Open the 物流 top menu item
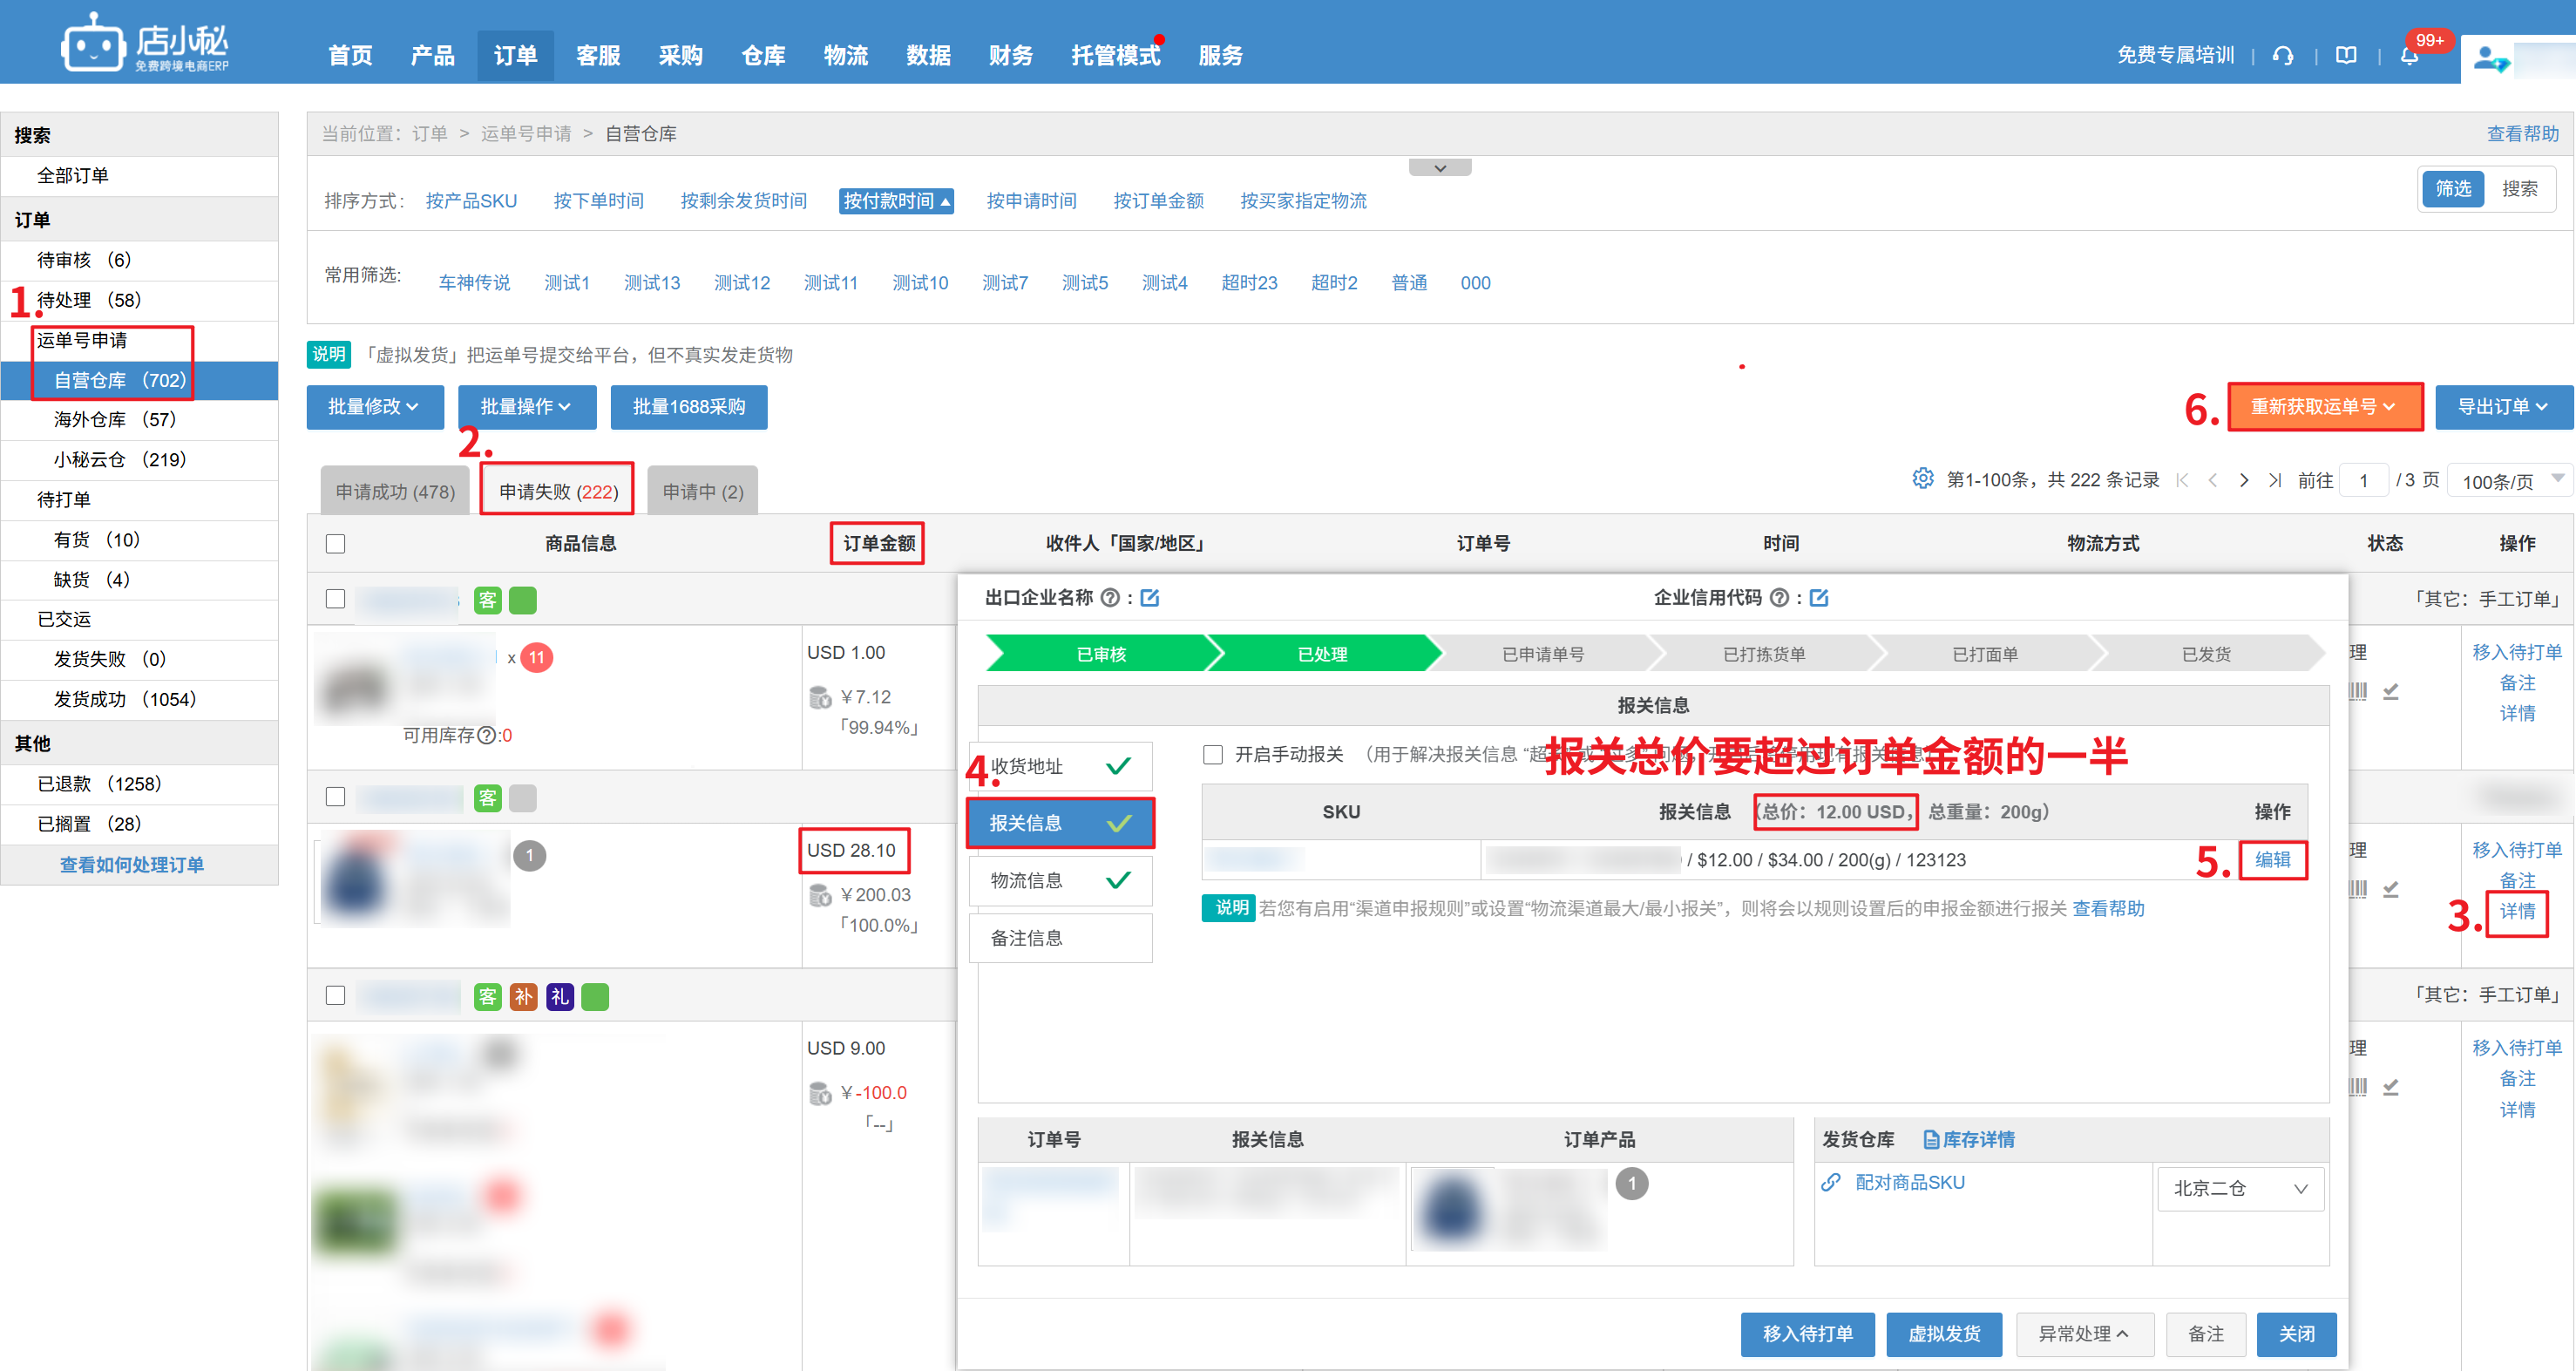 click(845, 56)
